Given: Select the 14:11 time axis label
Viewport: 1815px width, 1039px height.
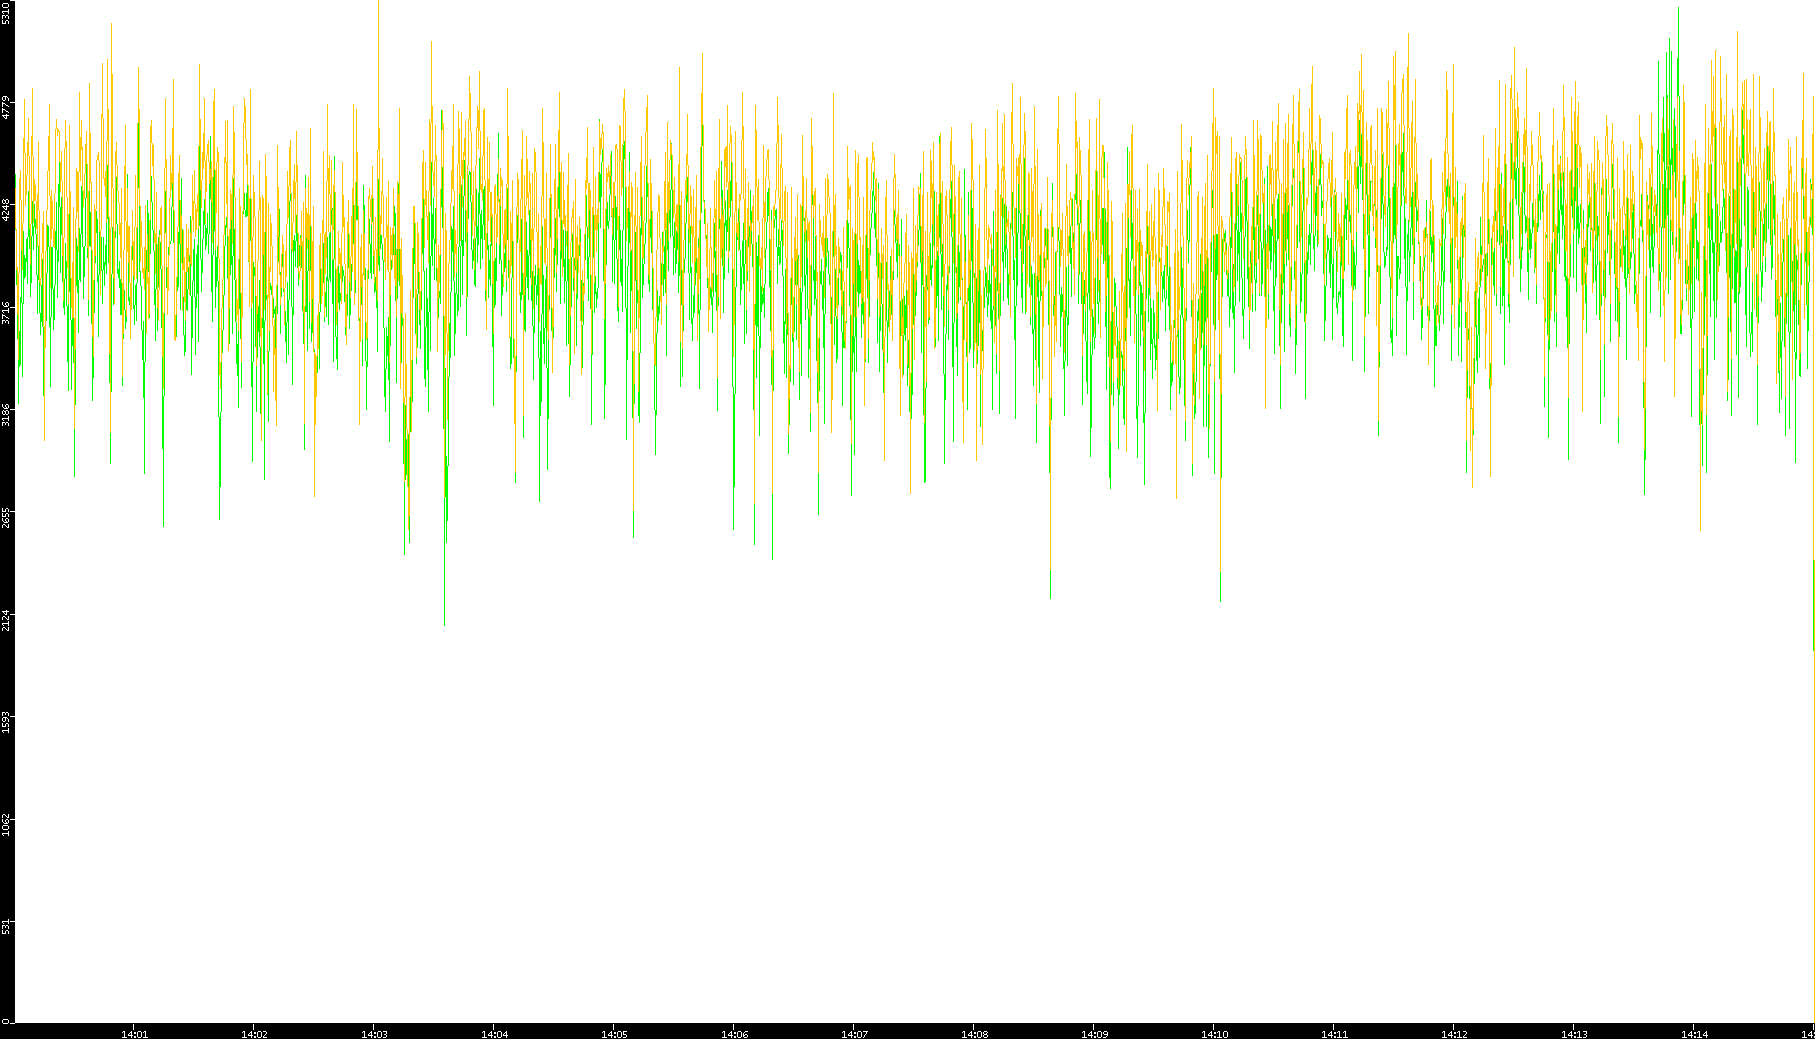Looking at the screenshot, I should coord(1334,1034).
